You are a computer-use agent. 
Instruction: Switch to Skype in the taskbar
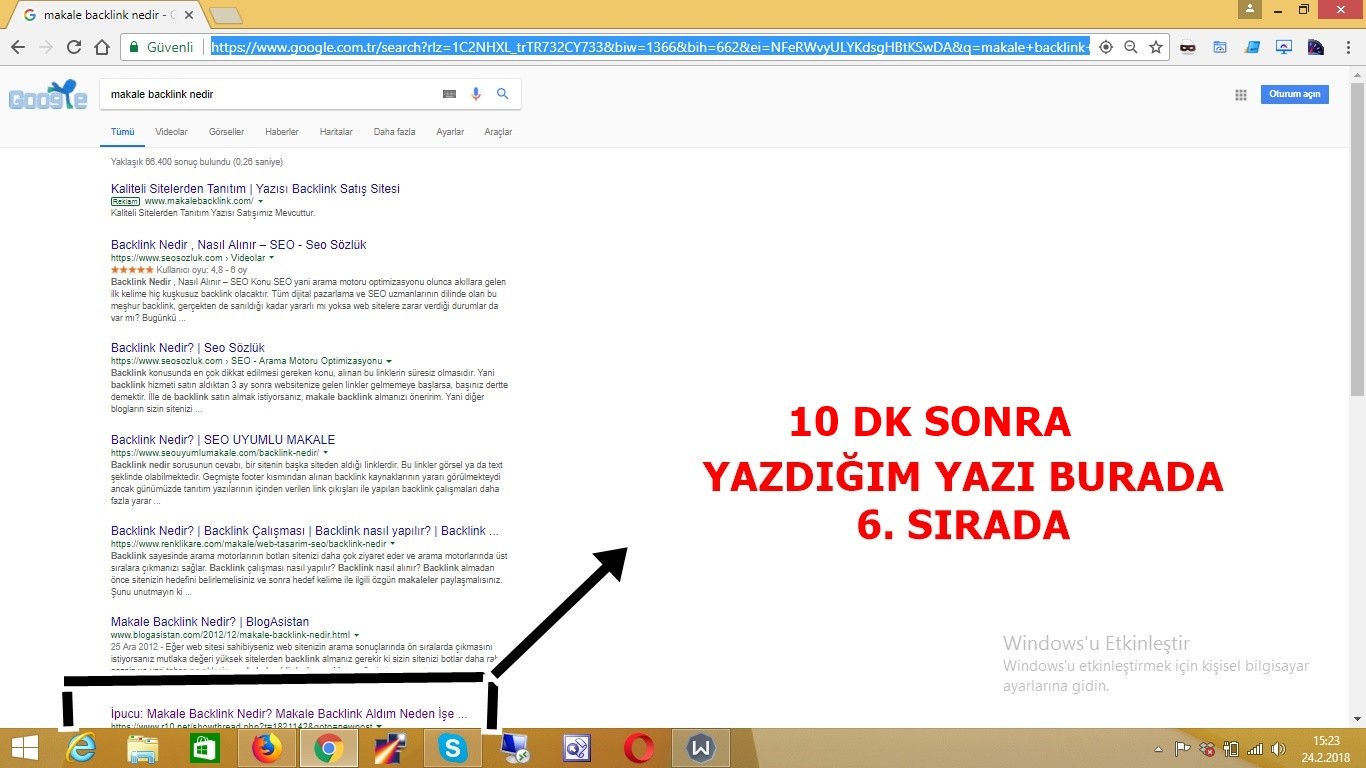click(453, 748)
